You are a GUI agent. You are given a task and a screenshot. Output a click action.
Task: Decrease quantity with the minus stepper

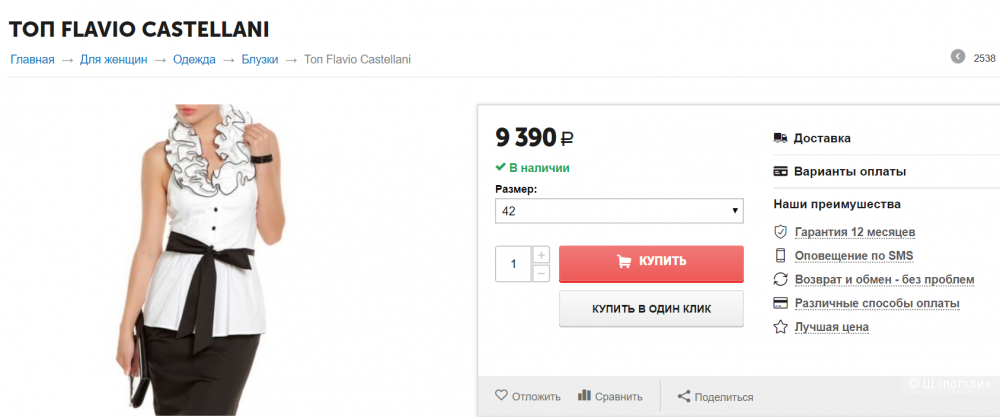(541, 274)
